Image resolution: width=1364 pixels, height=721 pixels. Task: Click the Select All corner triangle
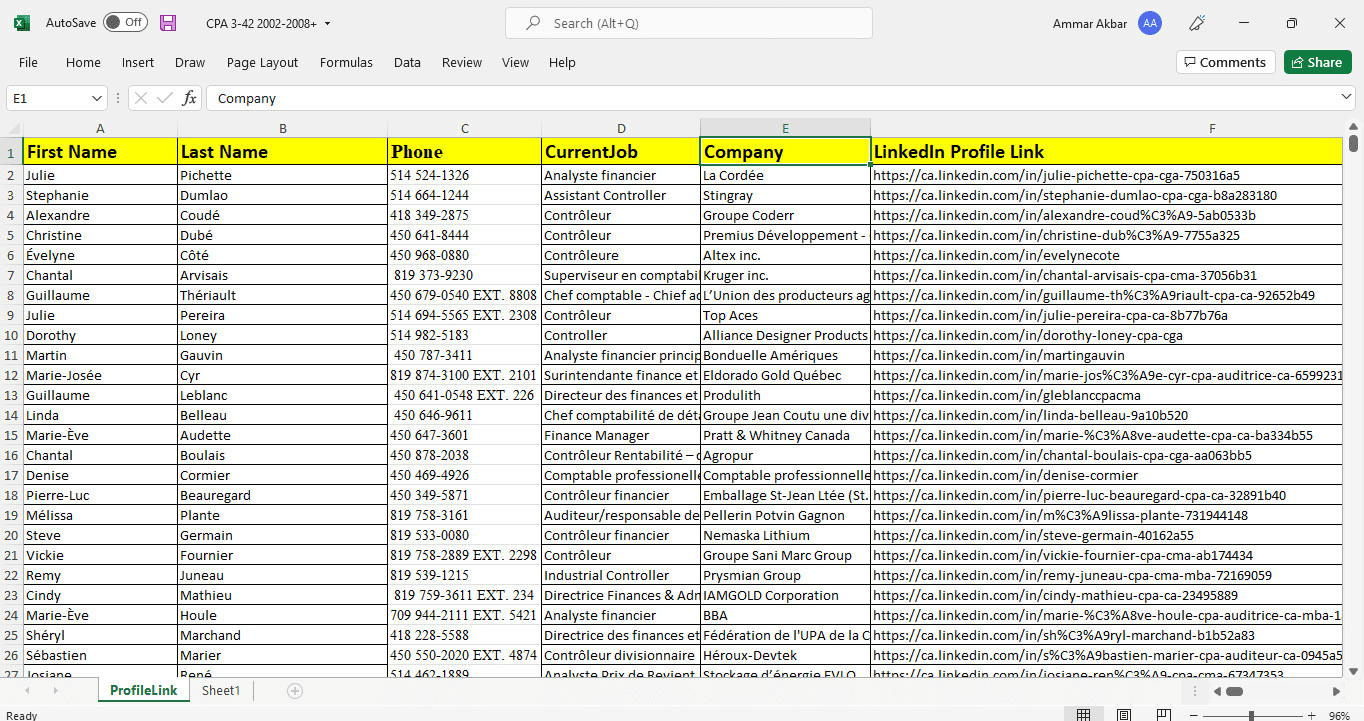coord(14,128)
